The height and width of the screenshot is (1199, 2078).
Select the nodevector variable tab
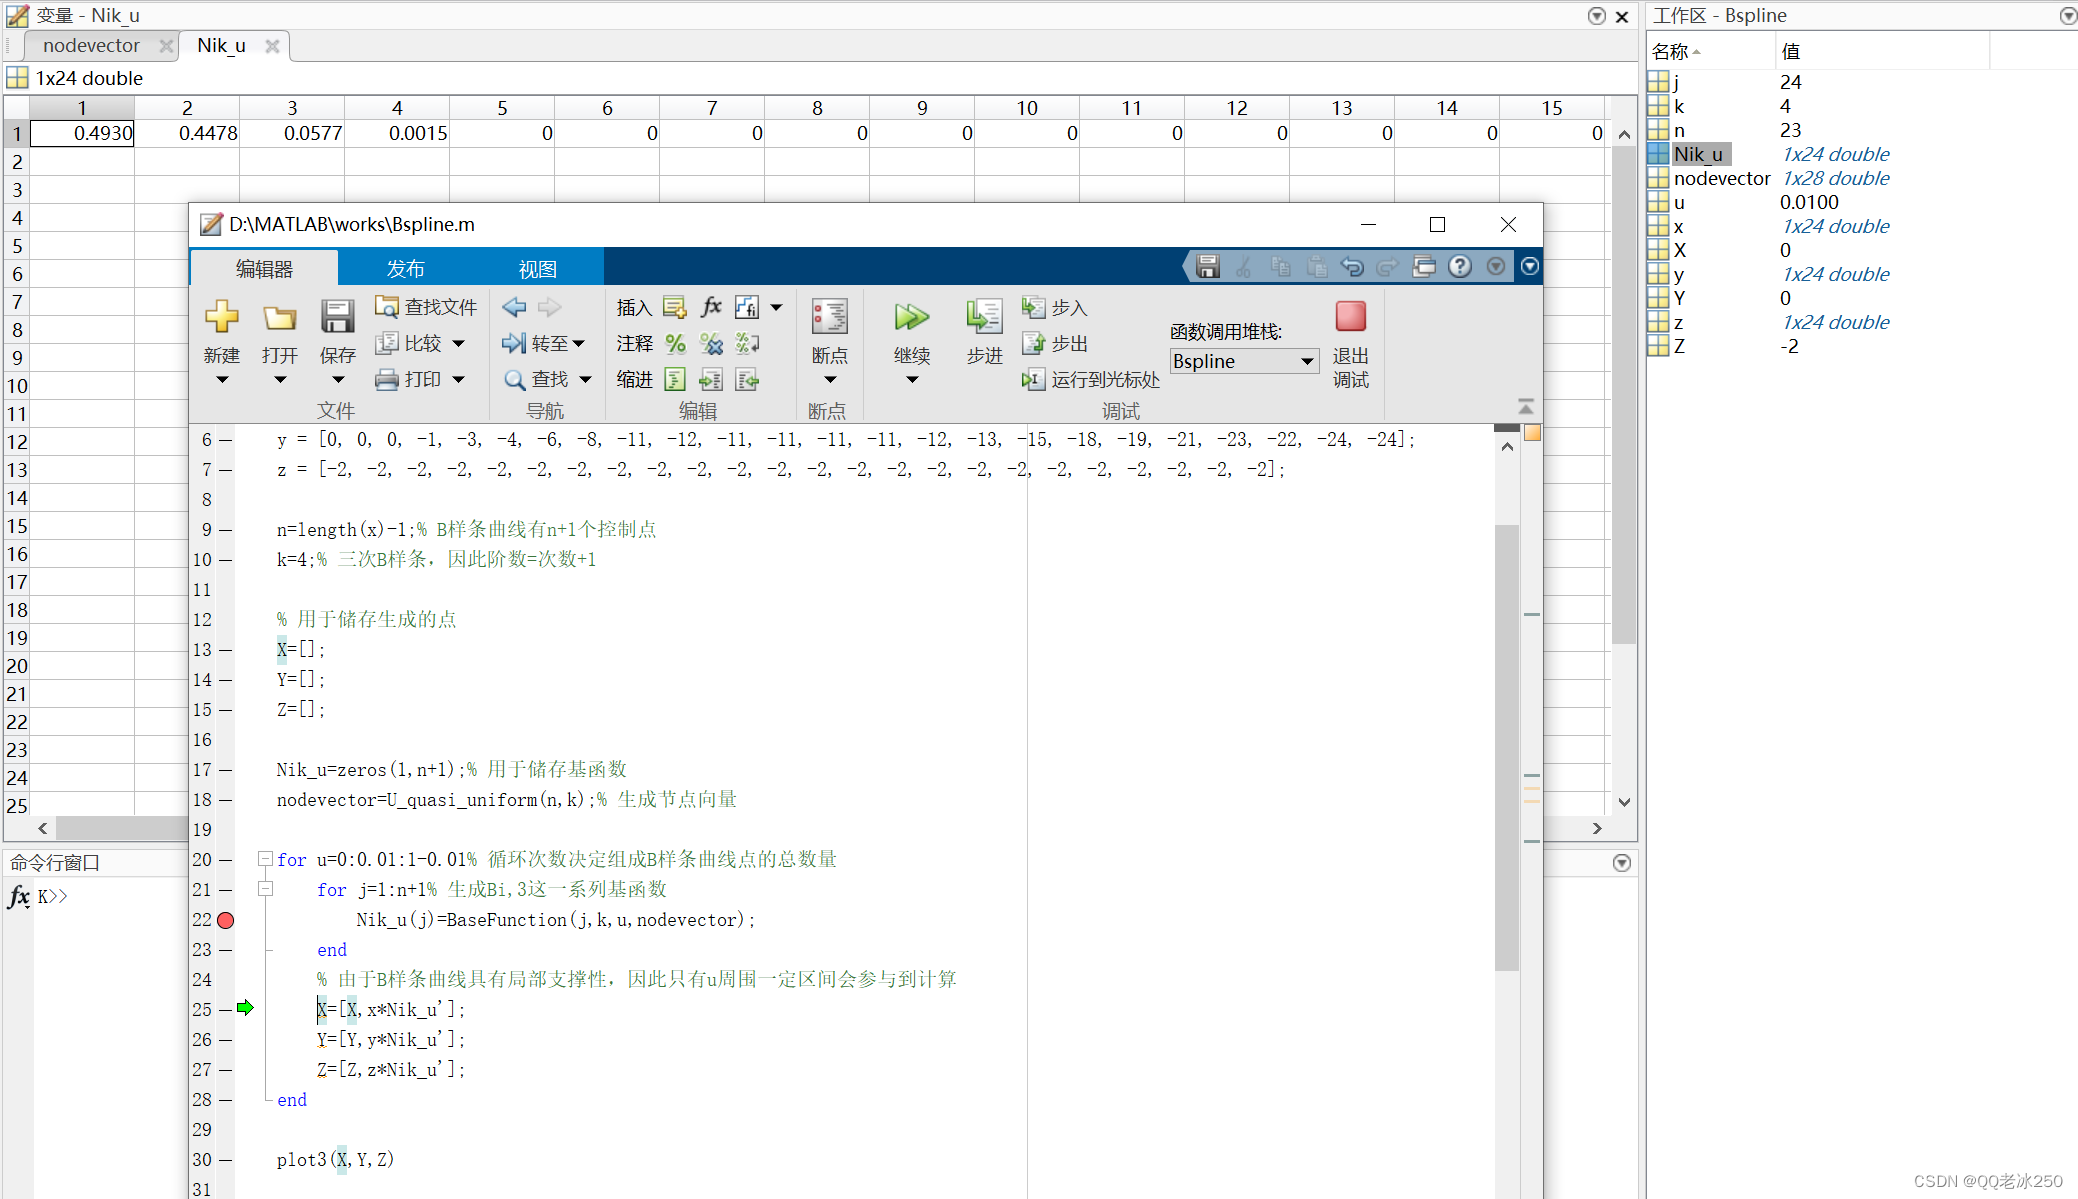pos(91,45)
